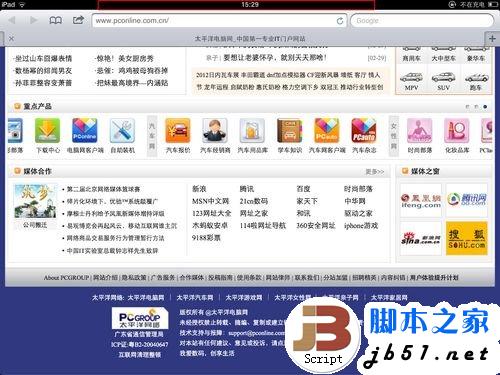Open the 21cn数码 link
The width and height of the screenshot is (500, 375).
click(x=254, y=201)
